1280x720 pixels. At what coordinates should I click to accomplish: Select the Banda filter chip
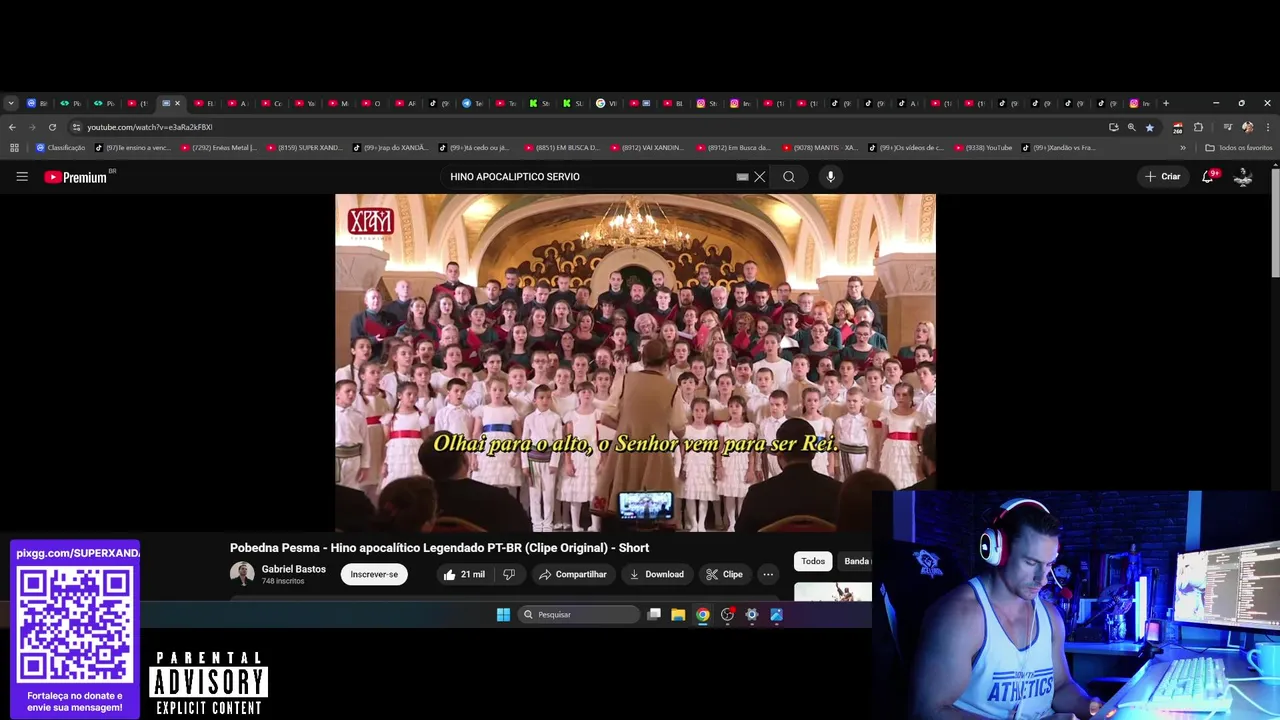pos(855,562)
